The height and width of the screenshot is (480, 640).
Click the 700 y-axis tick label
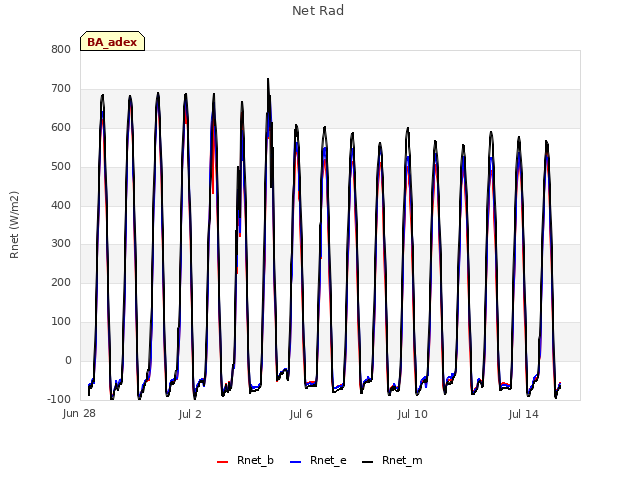coord(61,89)
